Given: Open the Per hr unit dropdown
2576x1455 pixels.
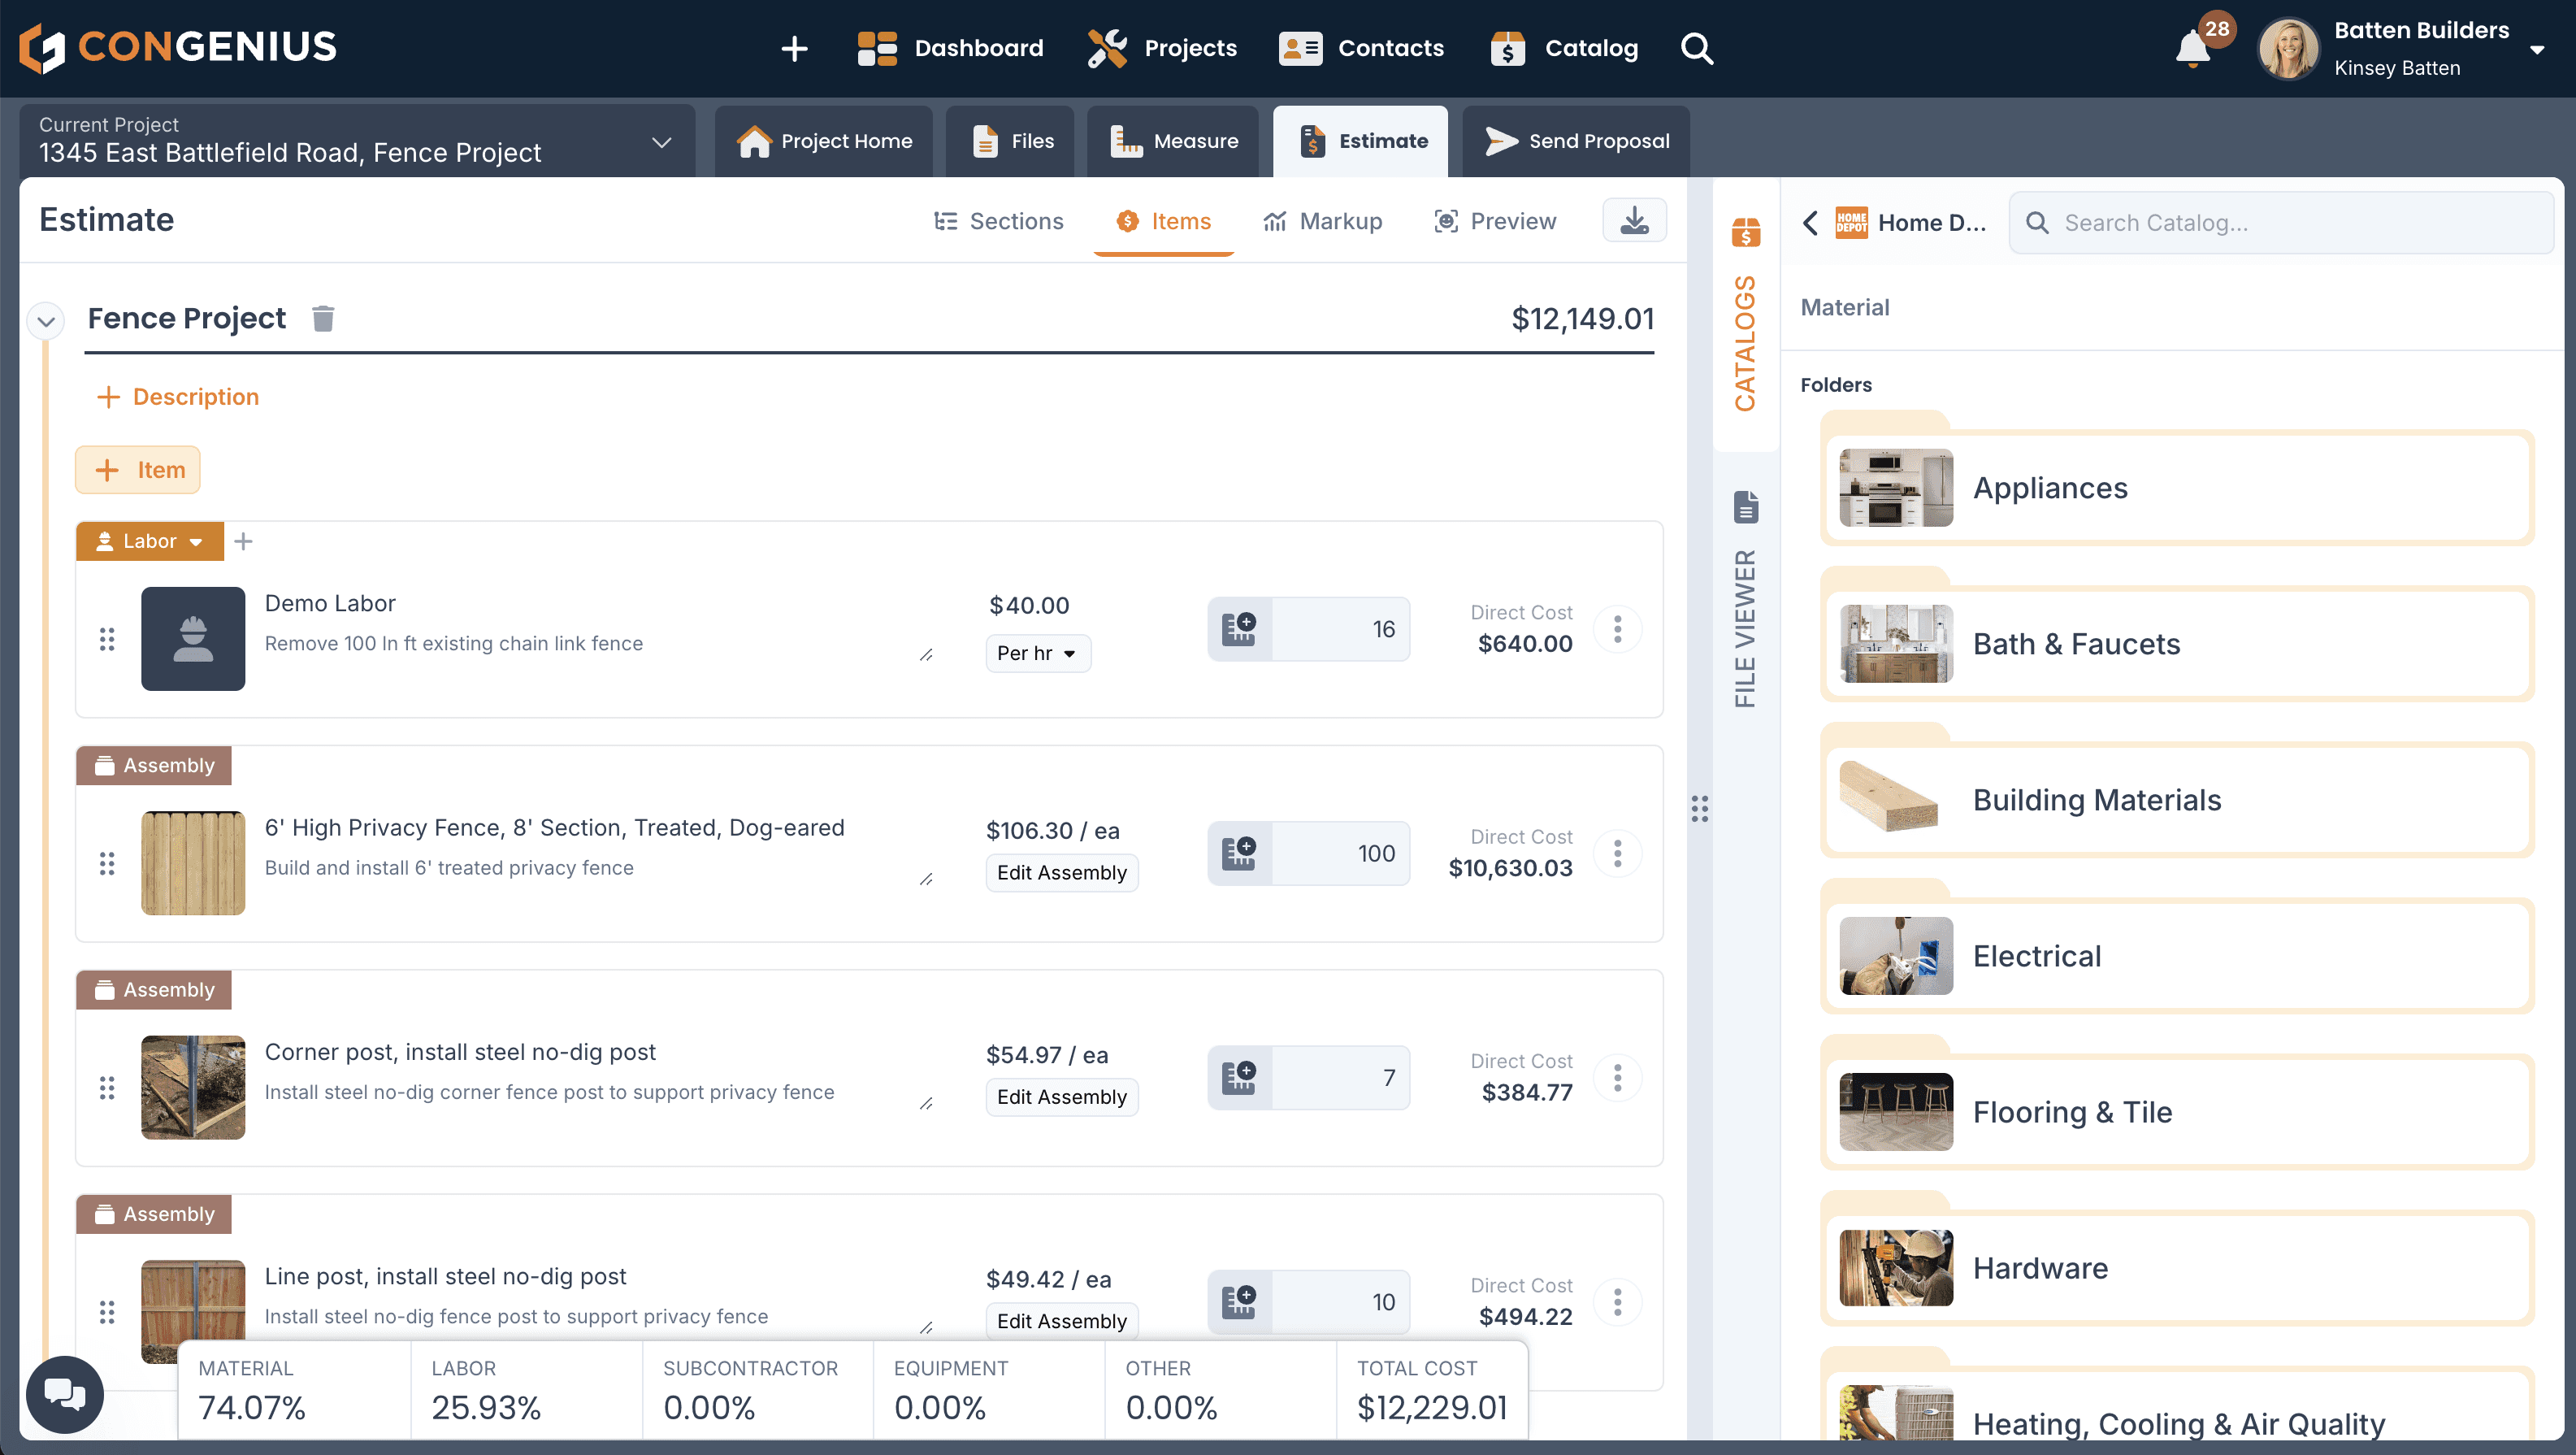Looking at the screenshot, I should [x=1037, y=653].
